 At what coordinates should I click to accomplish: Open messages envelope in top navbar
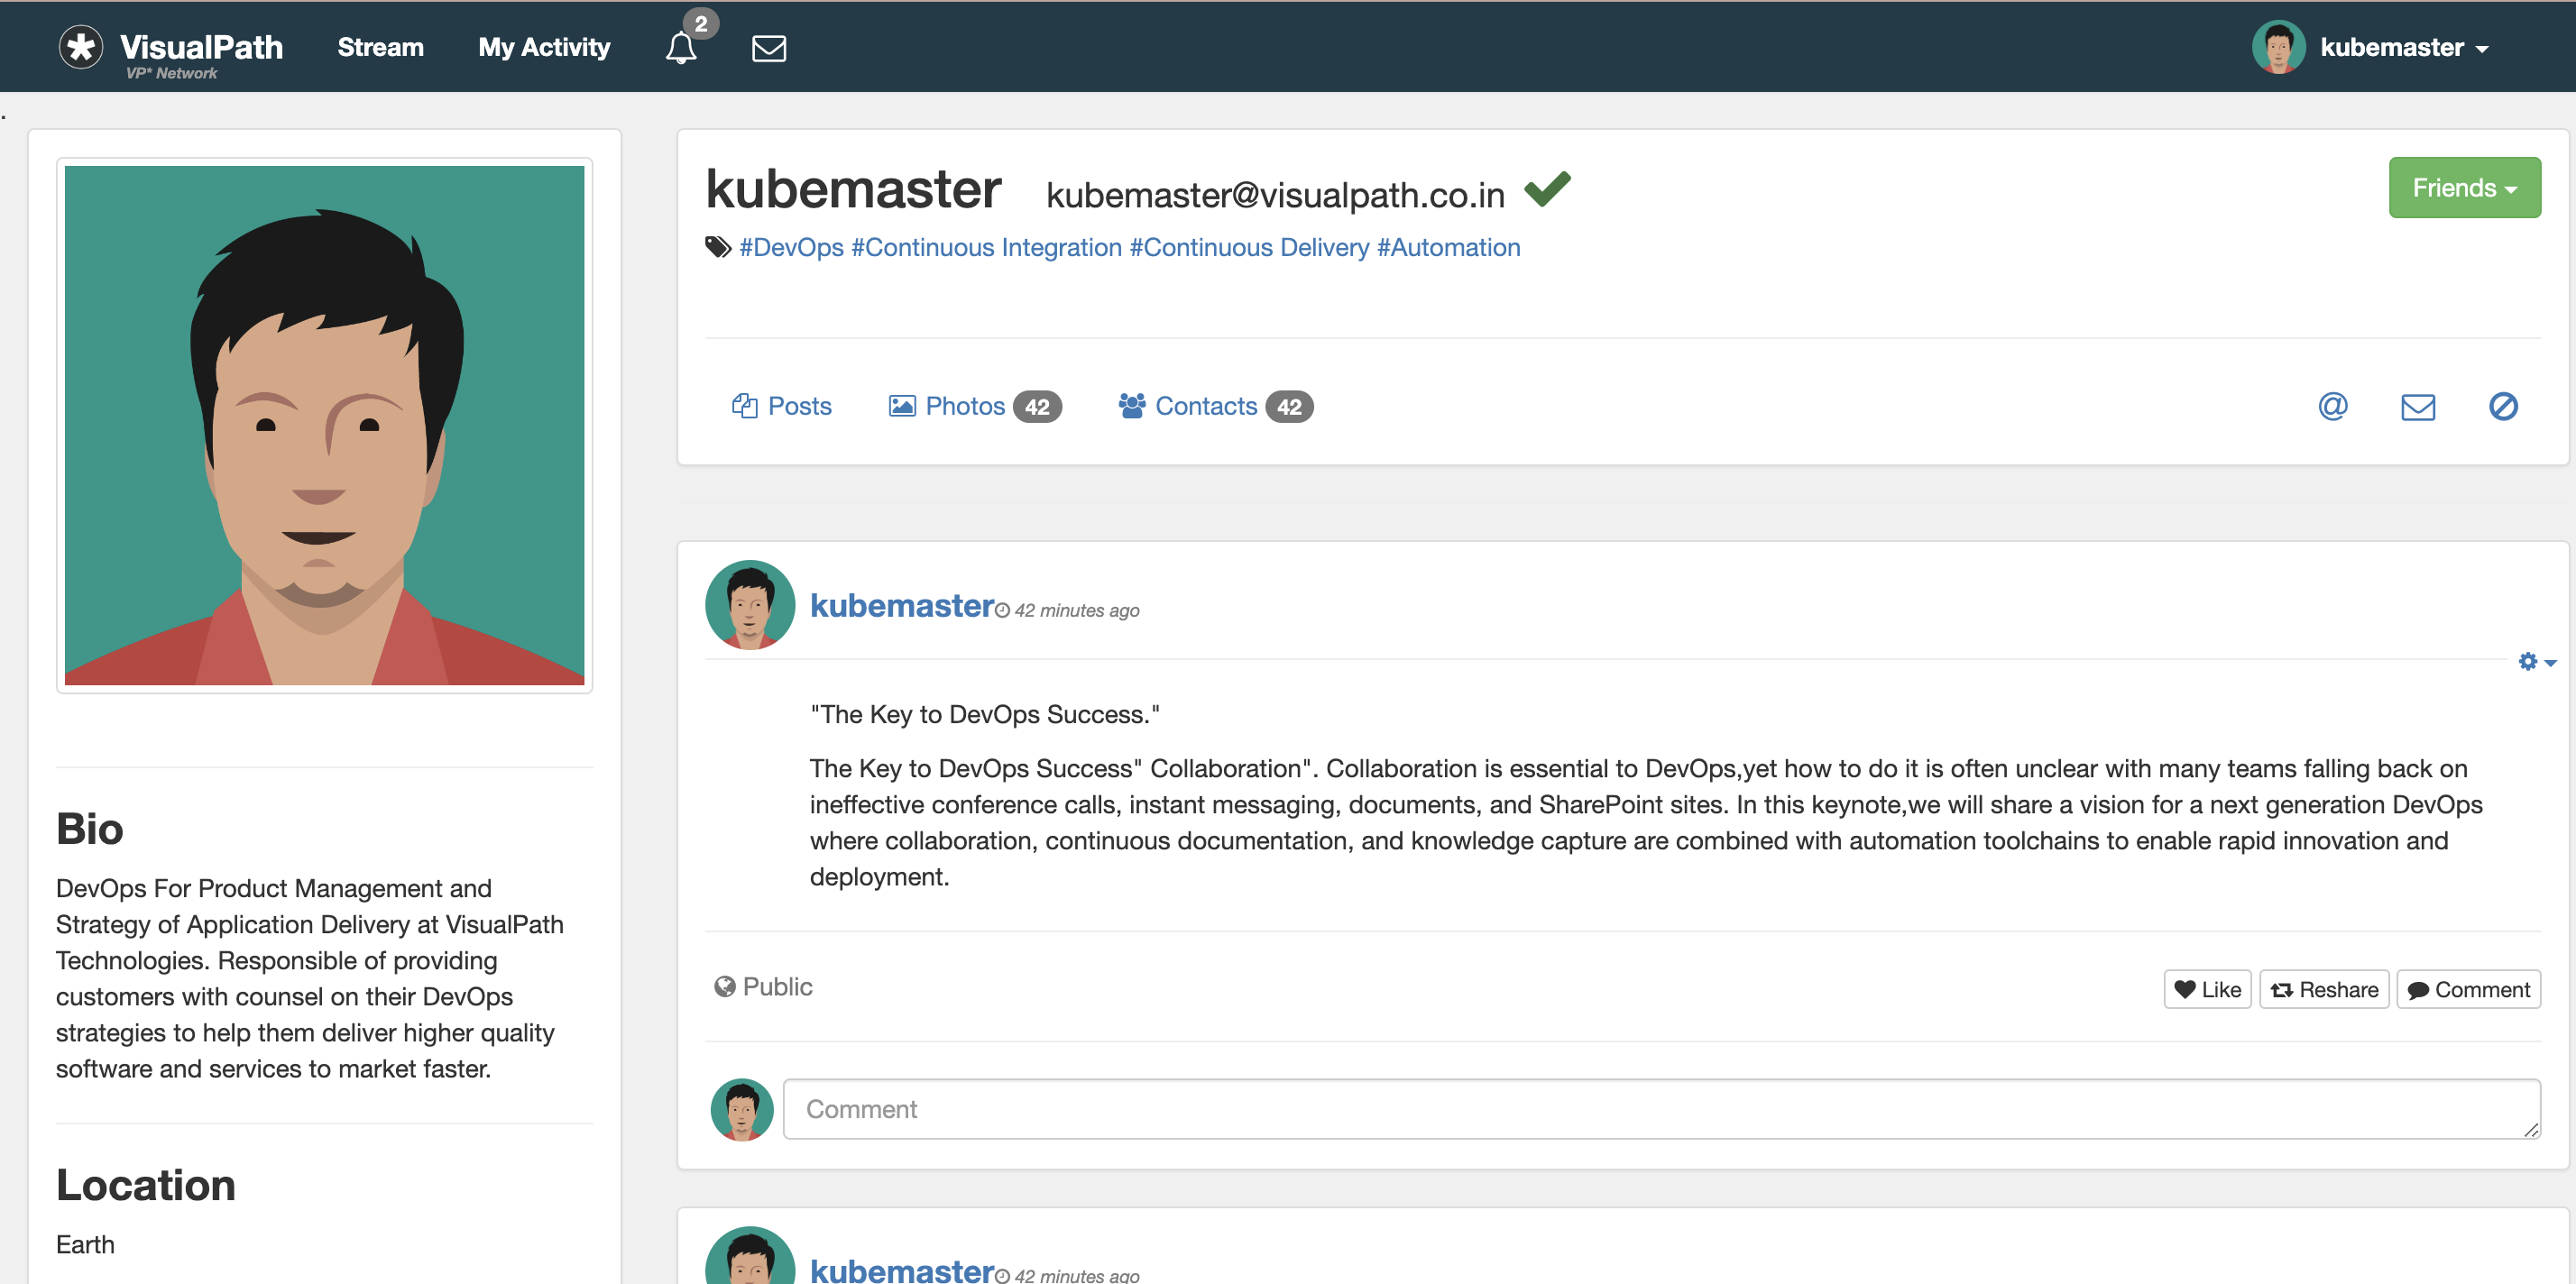click(x=768, y=48)
